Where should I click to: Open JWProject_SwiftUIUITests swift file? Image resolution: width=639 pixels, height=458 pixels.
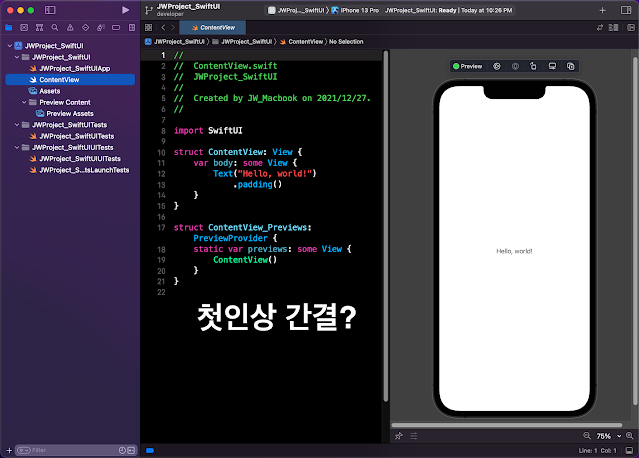pyautogui.click(x=75, y=159)
